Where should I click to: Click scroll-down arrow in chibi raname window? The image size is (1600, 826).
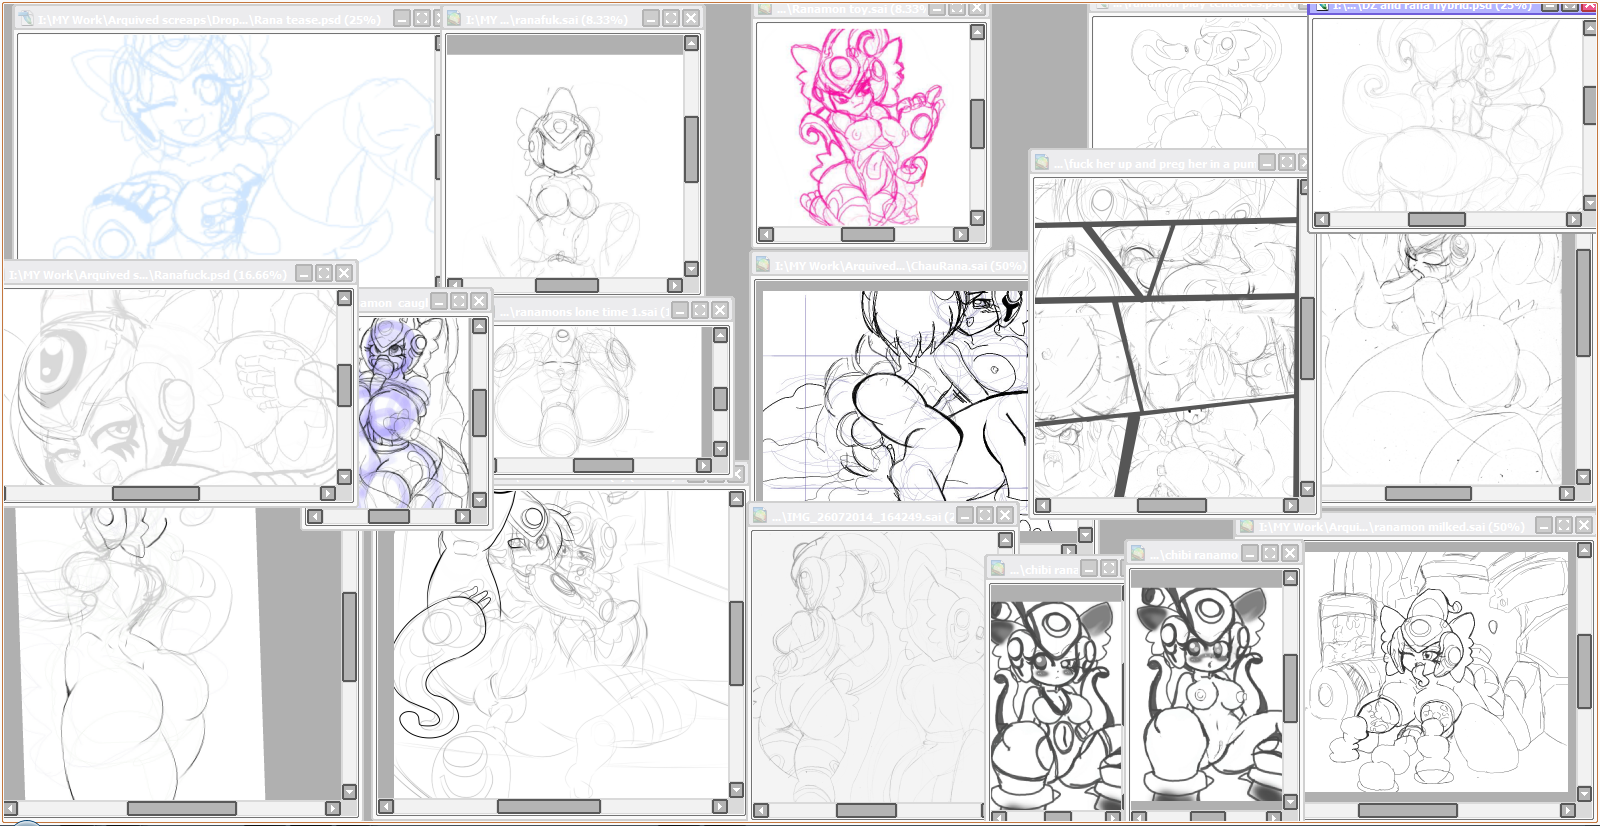(1290, 802)
